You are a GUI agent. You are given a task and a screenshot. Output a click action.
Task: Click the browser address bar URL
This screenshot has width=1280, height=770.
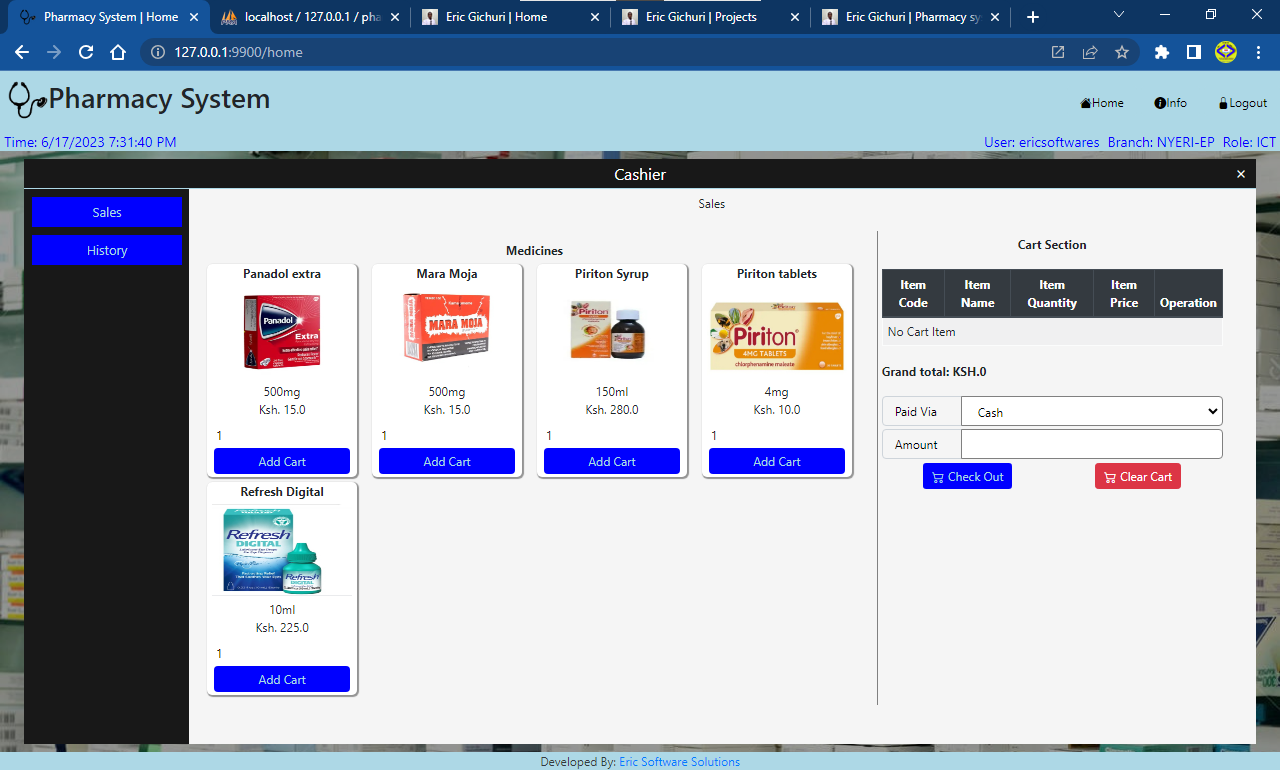pyautogui.click(x=238, y=52)
